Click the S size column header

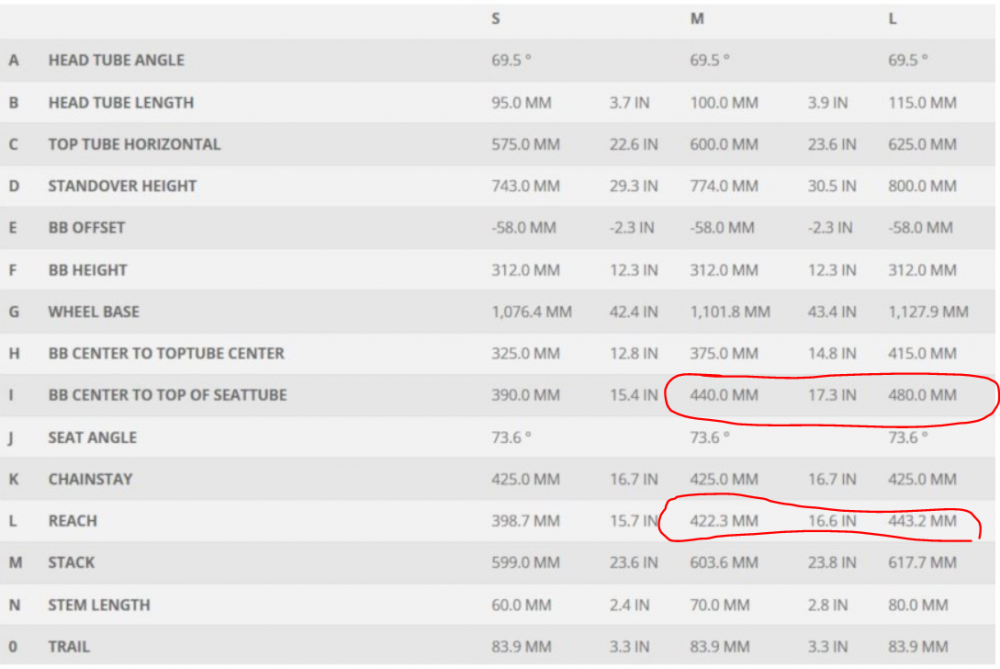pyautogui.click(x=496, y=19)
